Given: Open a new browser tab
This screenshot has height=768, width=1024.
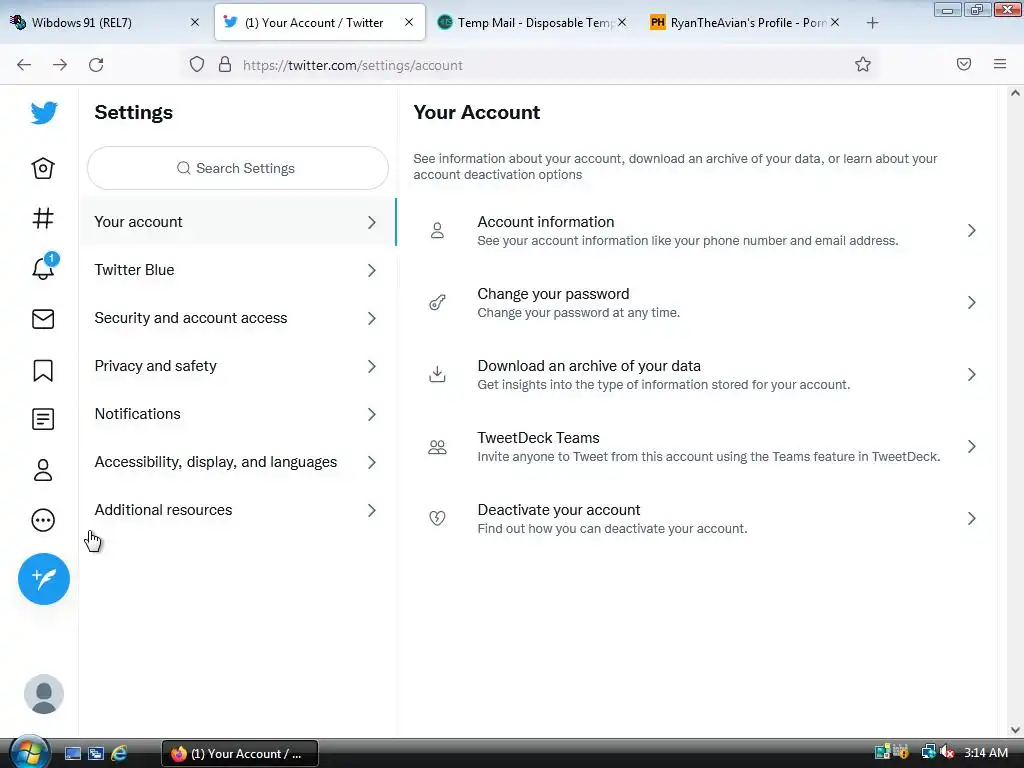Looking at the screenshot, I should coord(872,23).
